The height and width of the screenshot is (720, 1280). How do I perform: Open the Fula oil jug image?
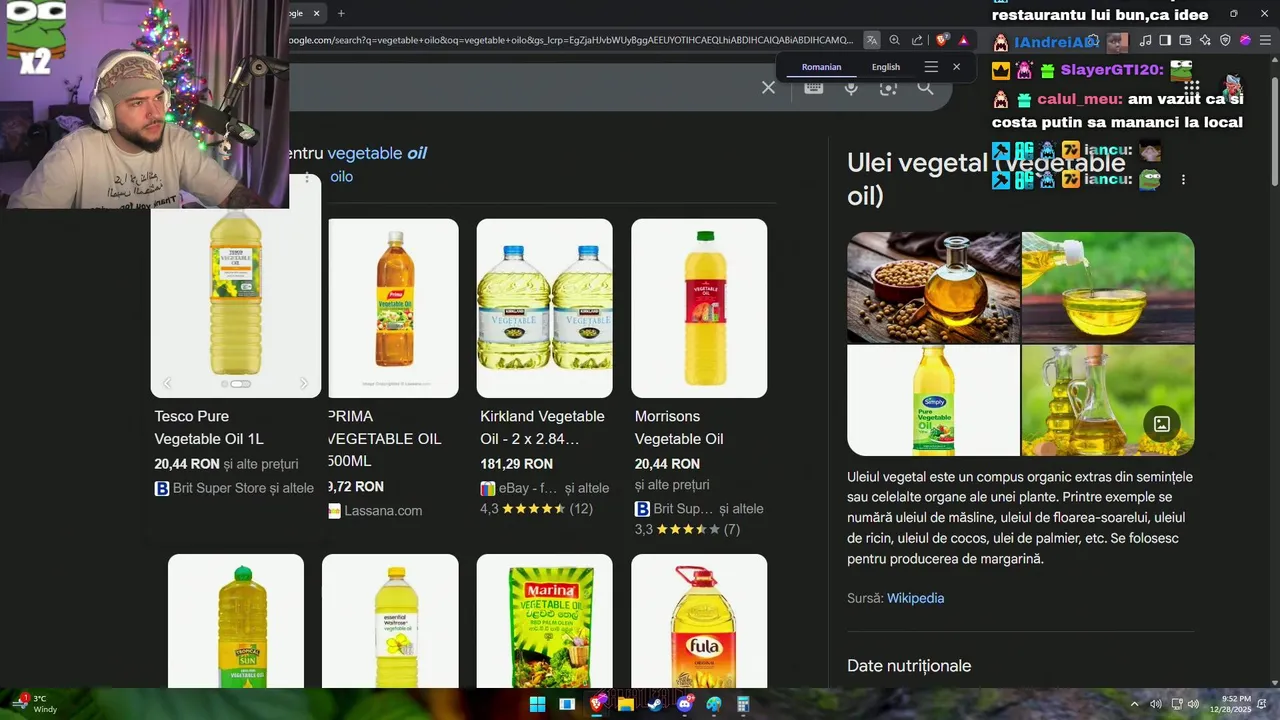point(699,621)
